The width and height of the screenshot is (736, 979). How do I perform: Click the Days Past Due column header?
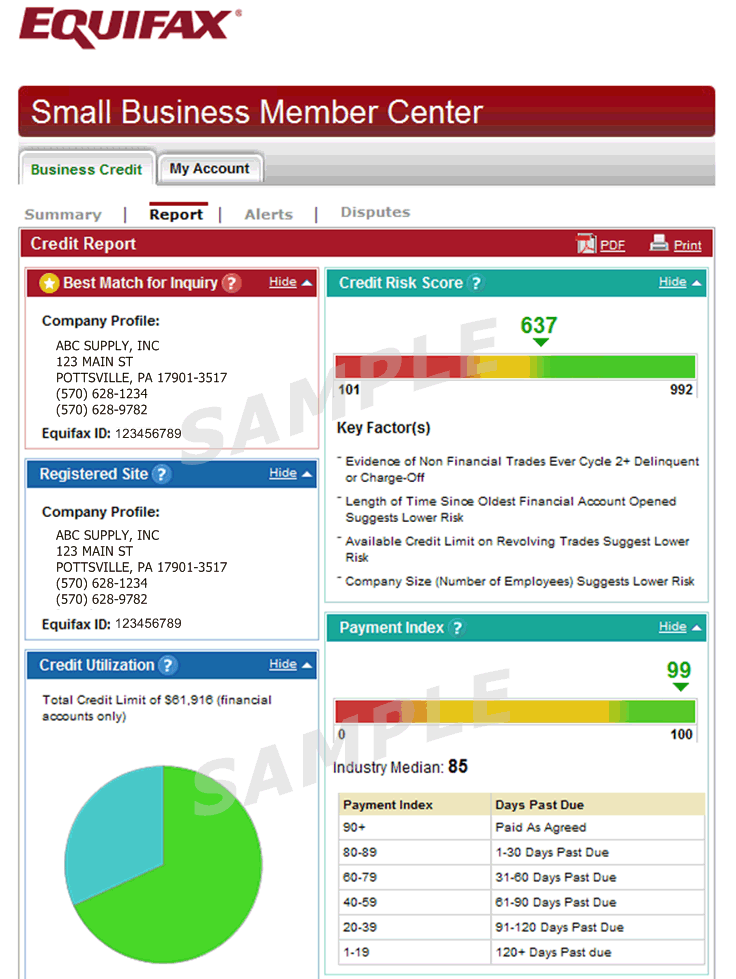tap(597, 804)
